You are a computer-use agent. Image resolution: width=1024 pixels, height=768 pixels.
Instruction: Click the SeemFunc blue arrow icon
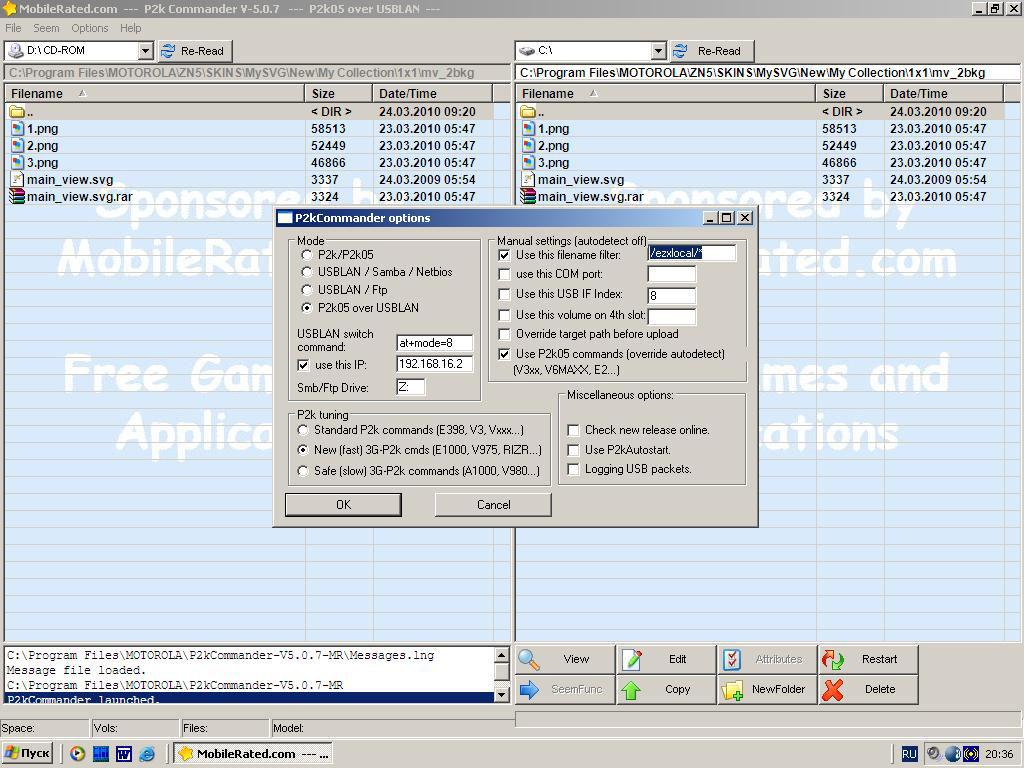coord(529,690)
